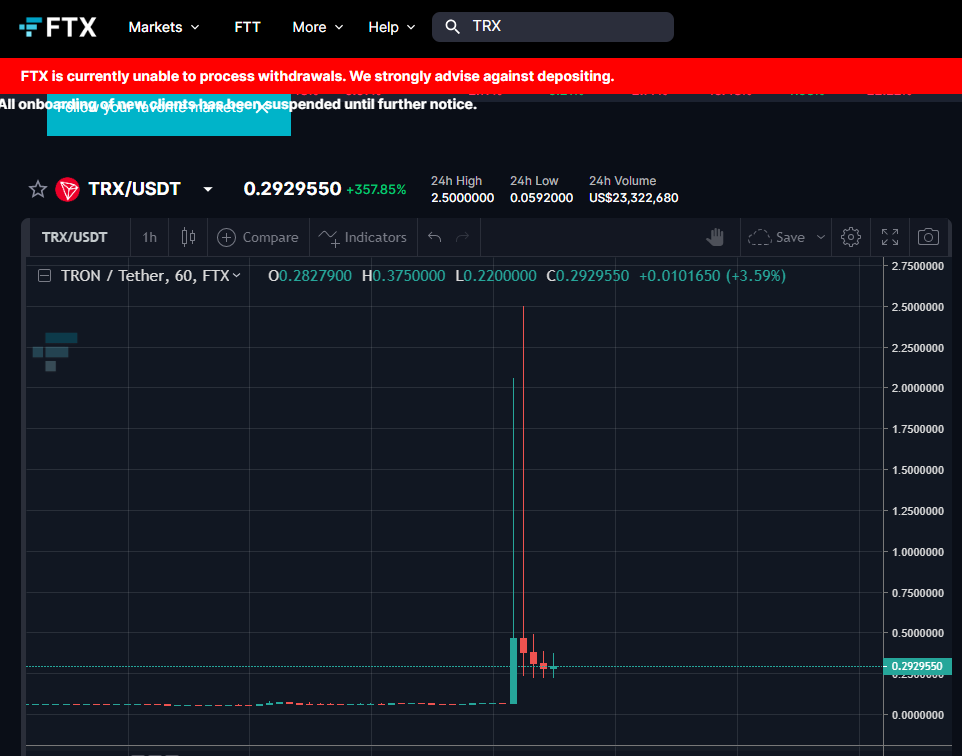
Task: Click the redo arrow in chart toolbar
Action: click(x=462, y=237)
